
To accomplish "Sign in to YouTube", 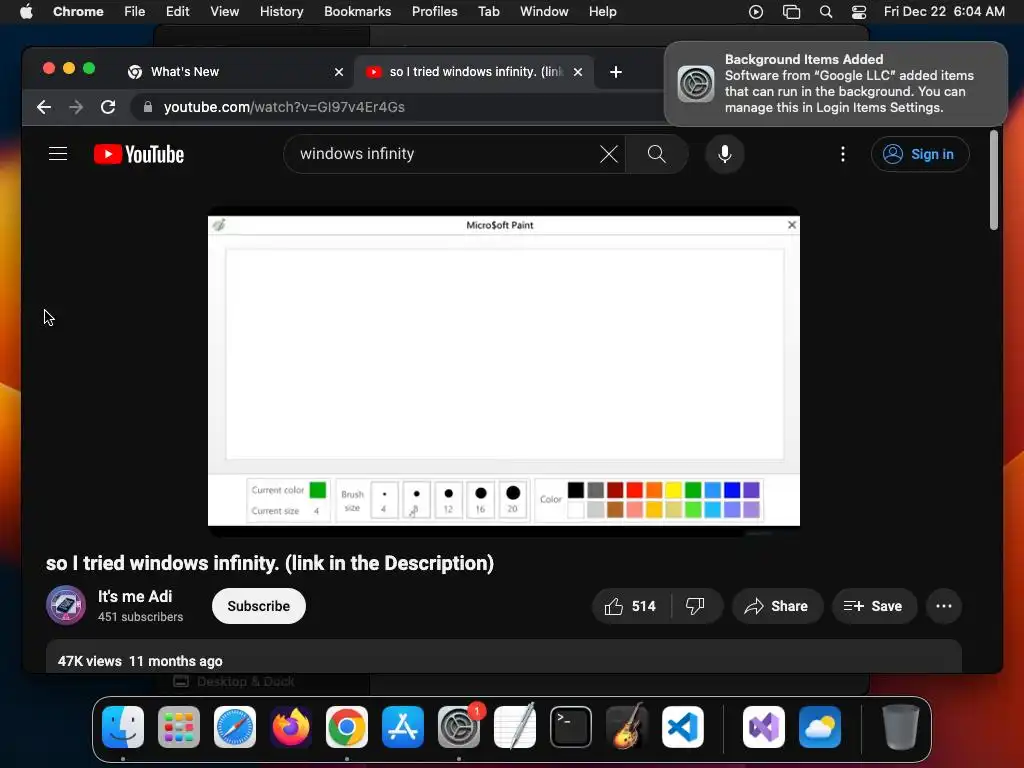I will point(920,154).
